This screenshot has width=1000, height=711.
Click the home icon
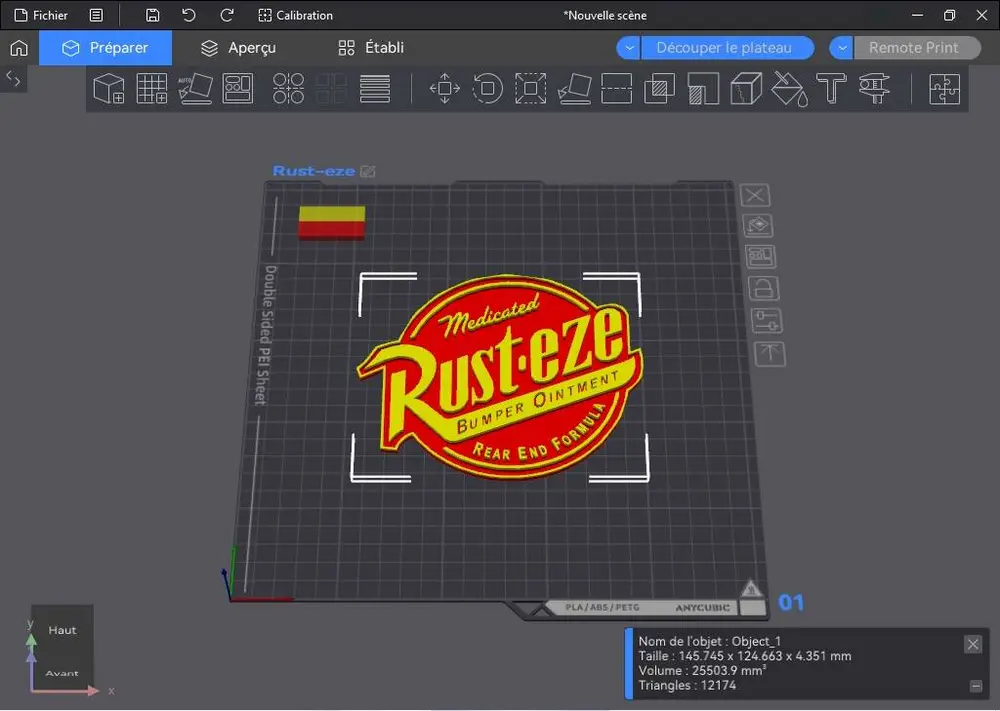19,48
